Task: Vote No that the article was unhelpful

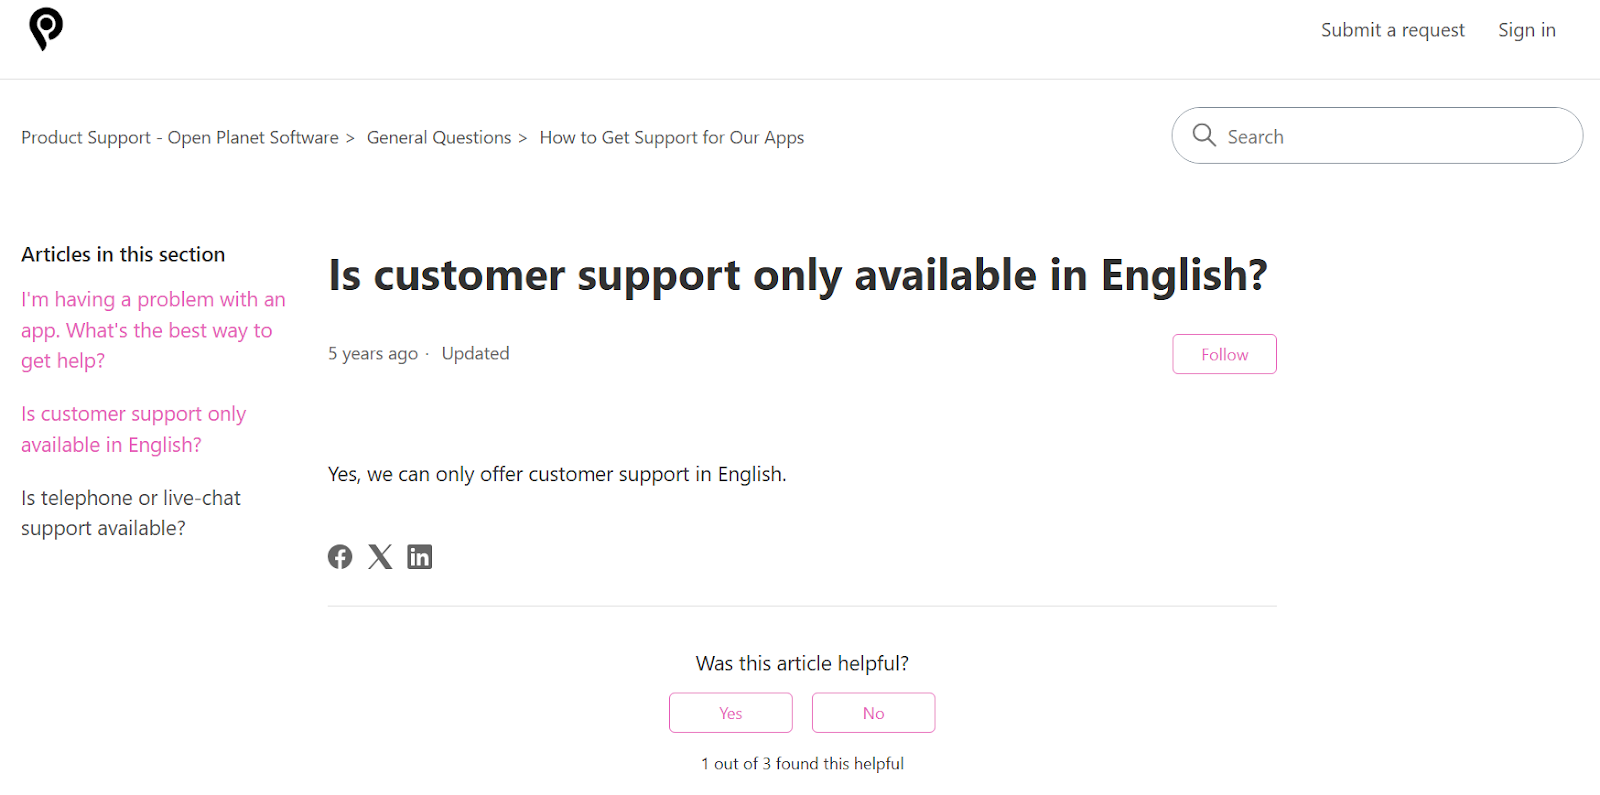Action: coord(872,712)
